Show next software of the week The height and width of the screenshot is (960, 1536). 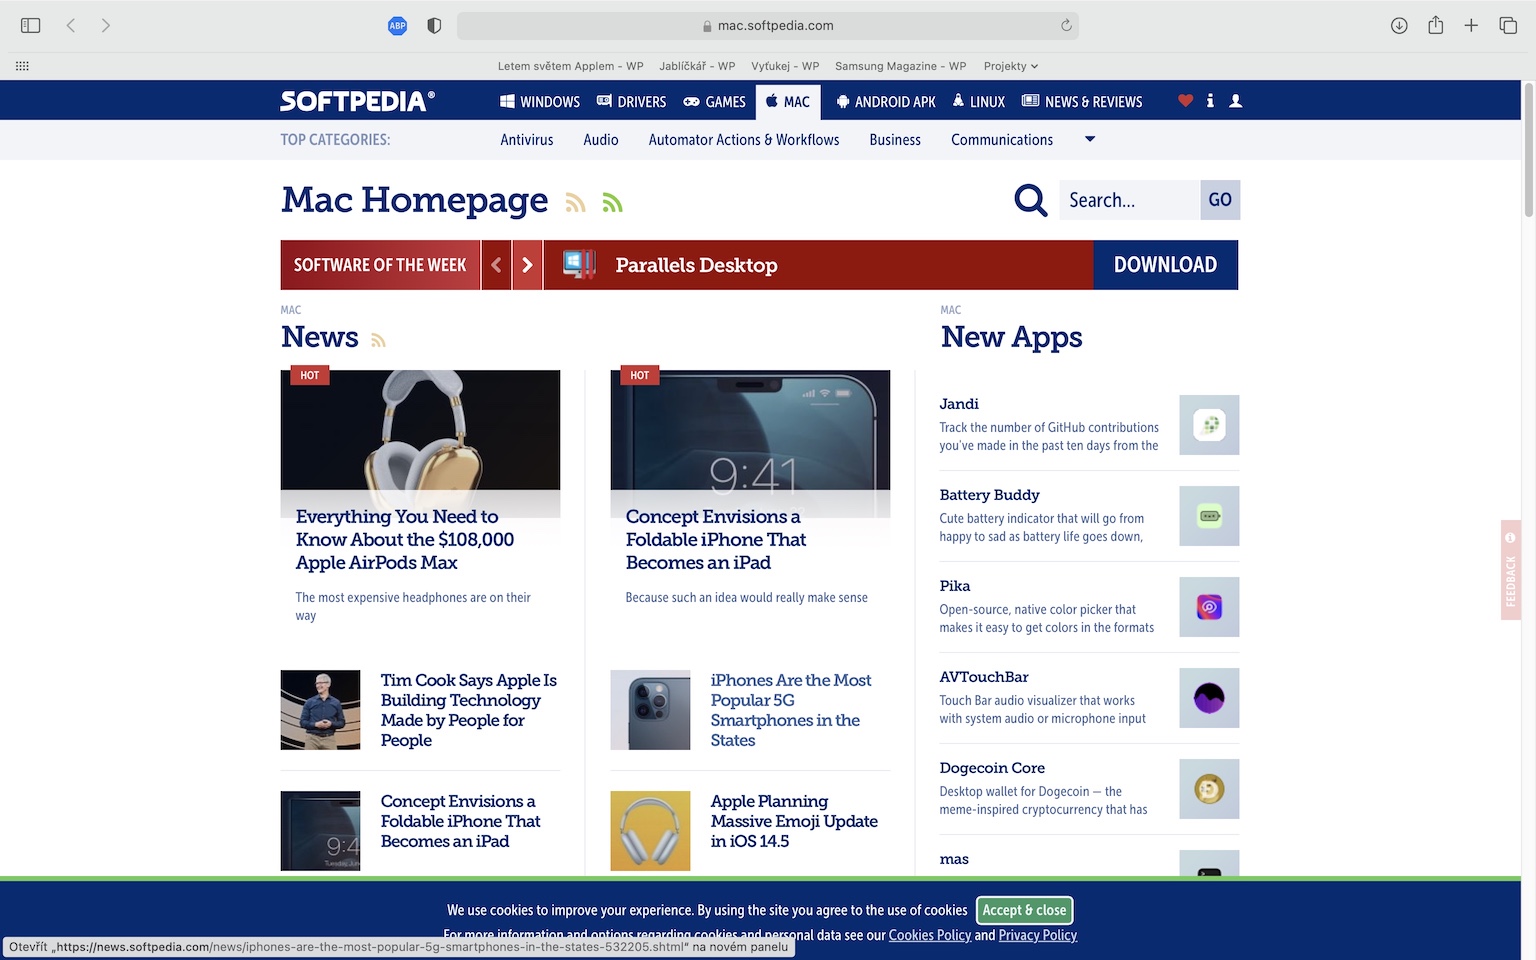(x=527, y=265)
